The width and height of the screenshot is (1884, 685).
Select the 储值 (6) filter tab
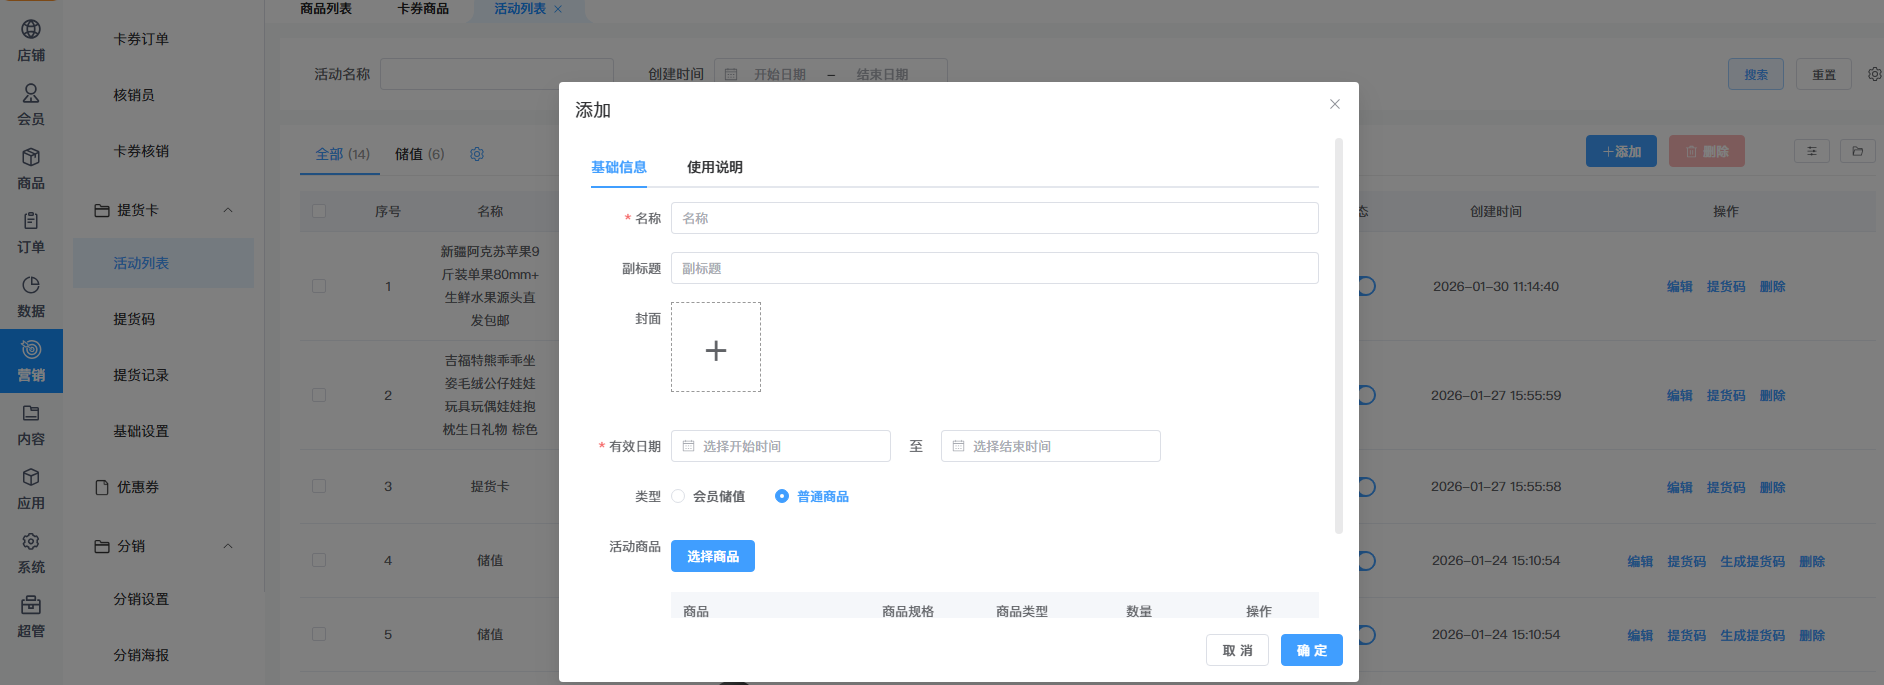pyautogui.click(x=420, y=154)
